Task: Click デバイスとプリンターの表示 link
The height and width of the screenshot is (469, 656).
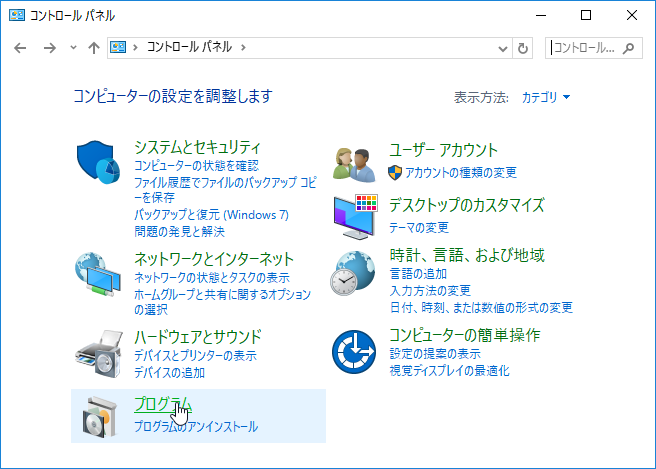Action: coord(195,356)
